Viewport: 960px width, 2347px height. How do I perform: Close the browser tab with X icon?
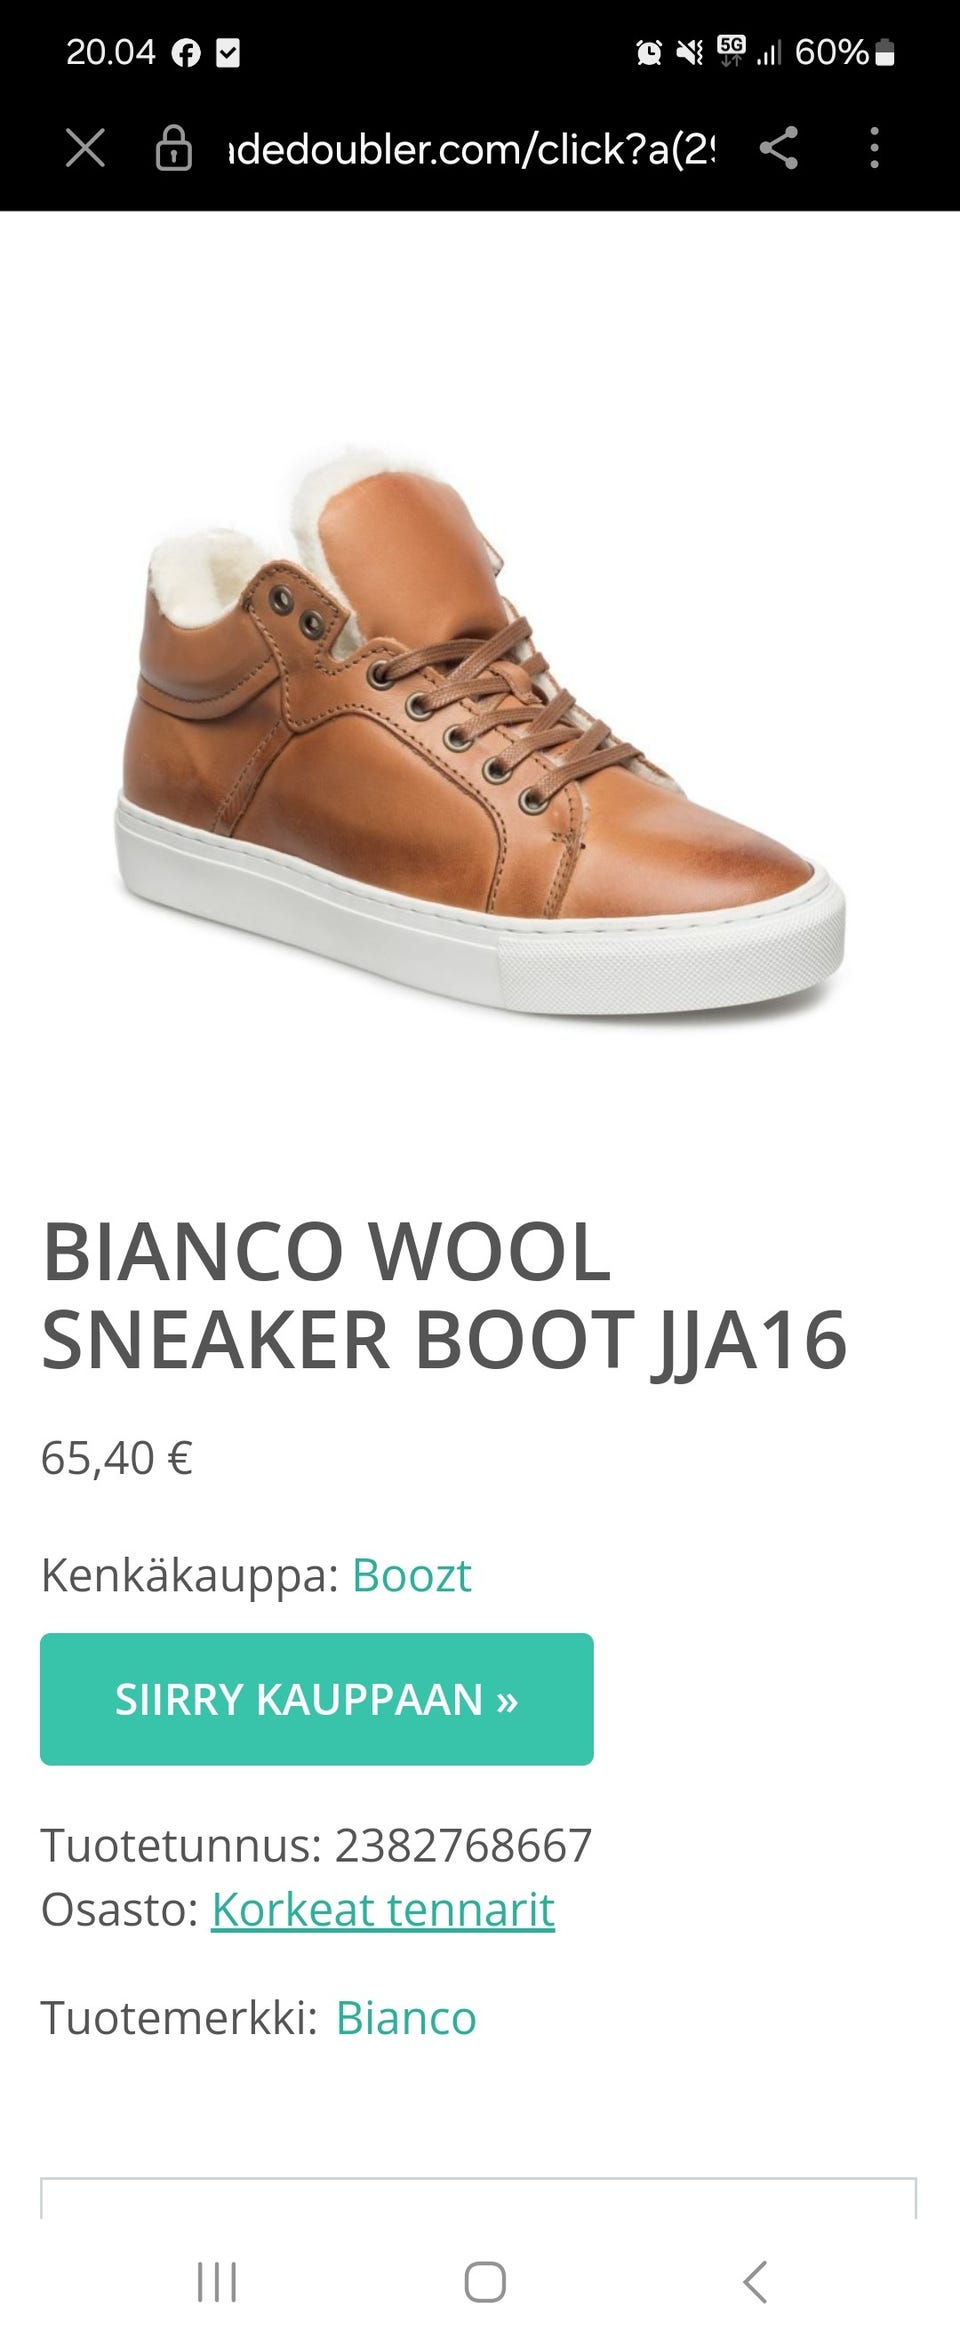point(85,149)
